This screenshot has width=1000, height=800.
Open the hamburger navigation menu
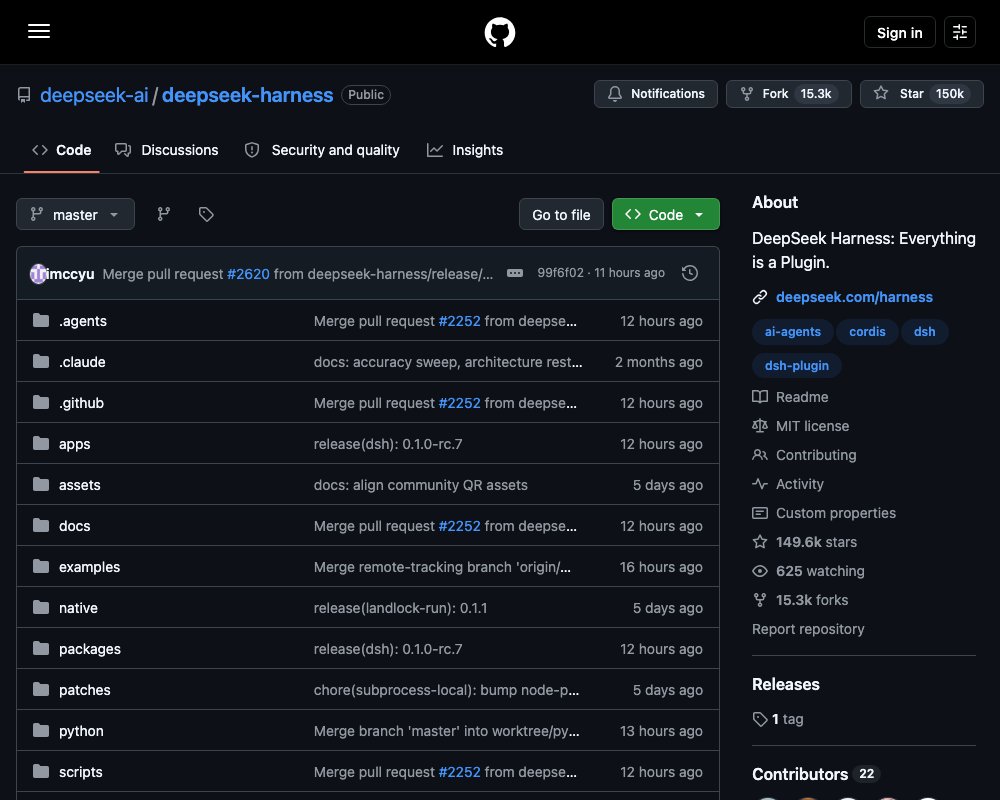coord(39,31)
